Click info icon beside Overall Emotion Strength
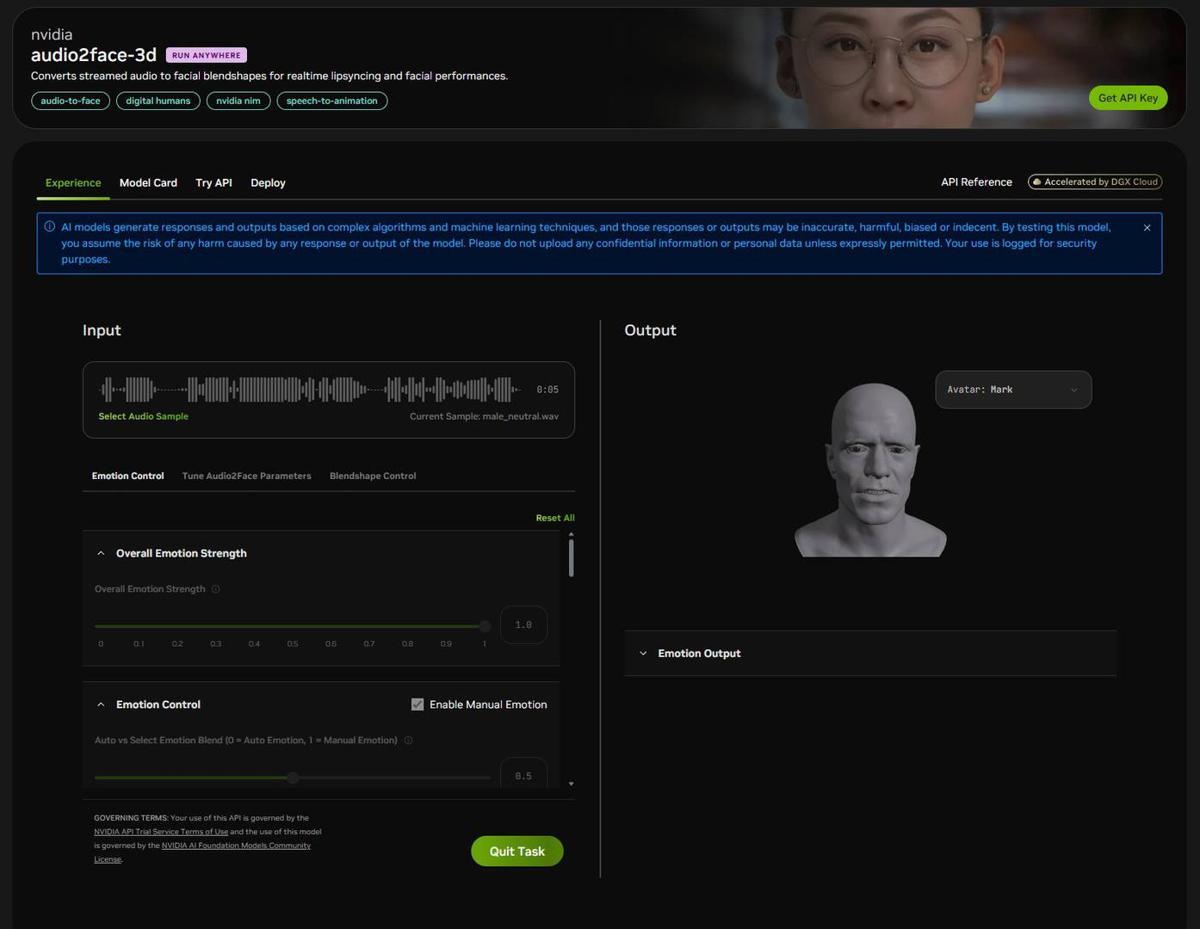This screenshot has height=929, width=1200. (216, 589)
